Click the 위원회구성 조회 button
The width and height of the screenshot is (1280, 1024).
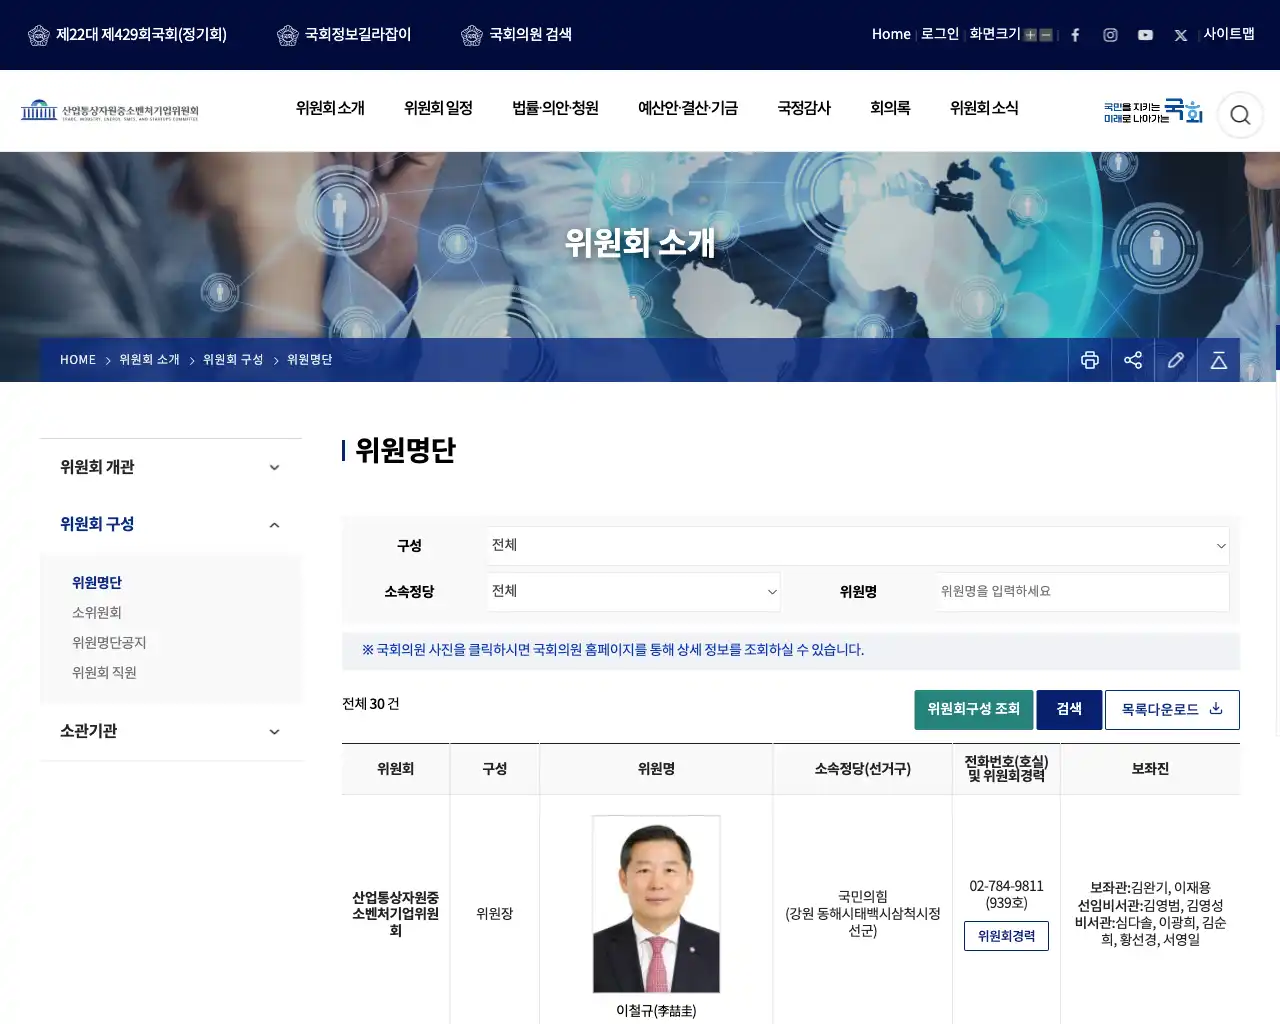(974, 710)
